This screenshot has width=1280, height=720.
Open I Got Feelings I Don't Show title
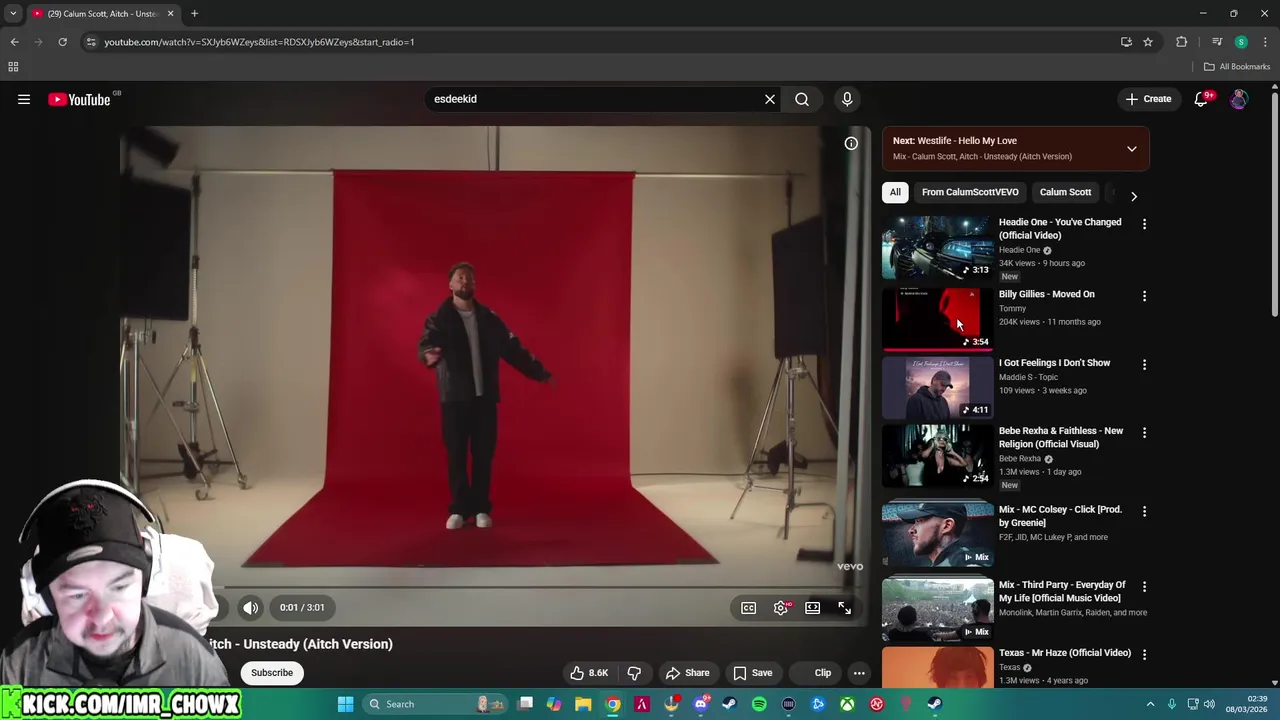pyautogui.click(x=1054, y=363)
